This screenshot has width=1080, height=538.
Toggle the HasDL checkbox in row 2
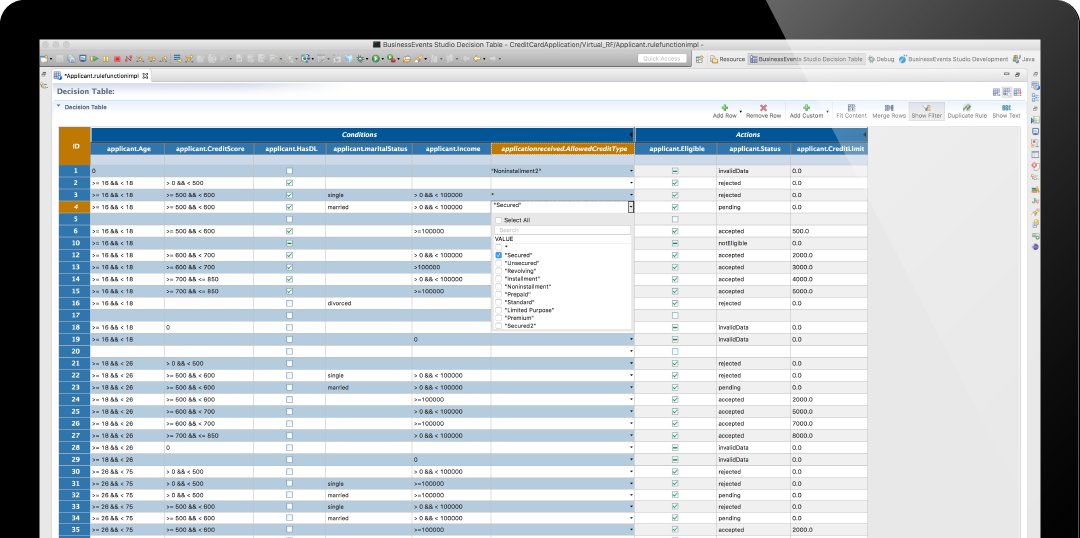(289, 183)
